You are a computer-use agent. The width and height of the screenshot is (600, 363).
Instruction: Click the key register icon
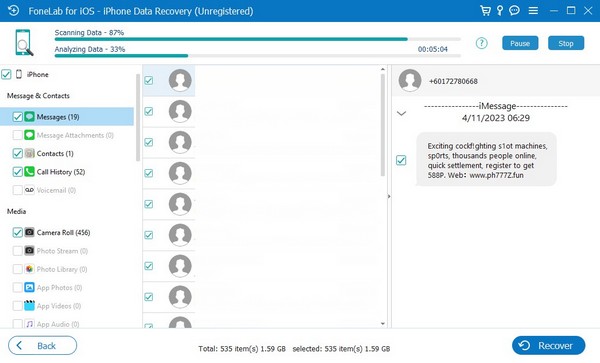(x=500, y=10)
